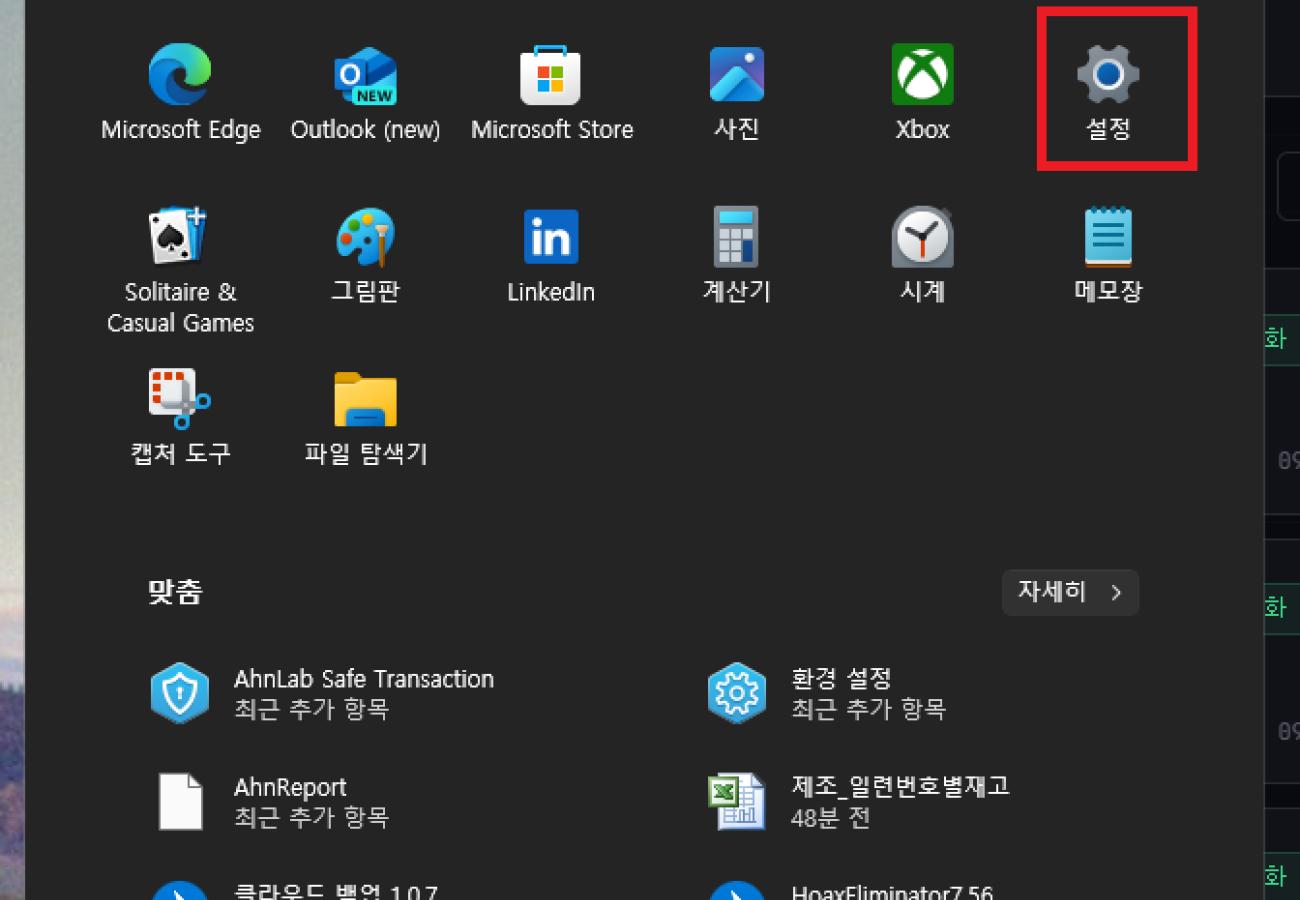Click 자세히 button in 맞춤 section
Screen dimensions: 1300x900
[x=1070, y=592]
